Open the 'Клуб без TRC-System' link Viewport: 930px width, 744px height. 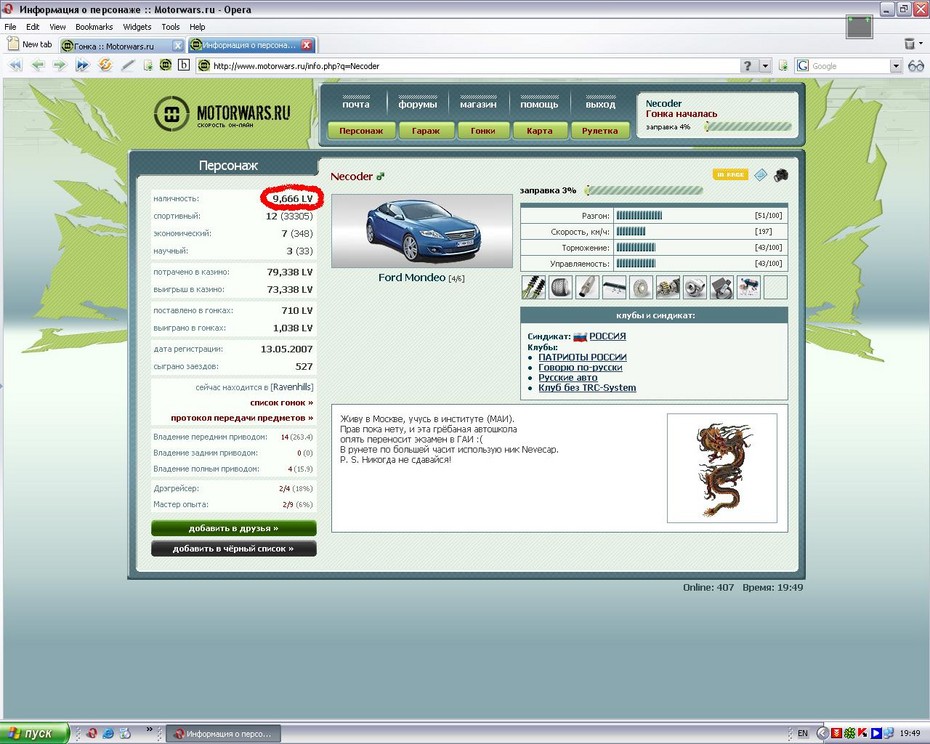(x=587, y=388)
